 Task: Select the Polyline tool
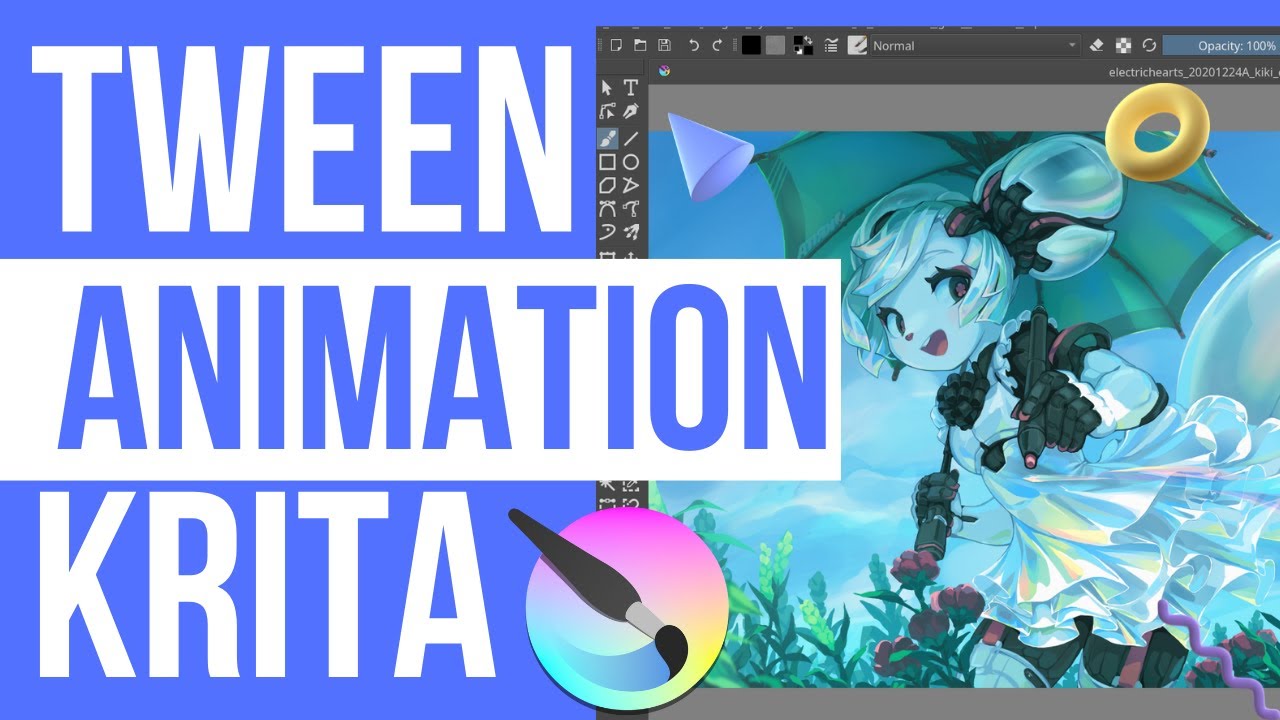coord(631,186)
